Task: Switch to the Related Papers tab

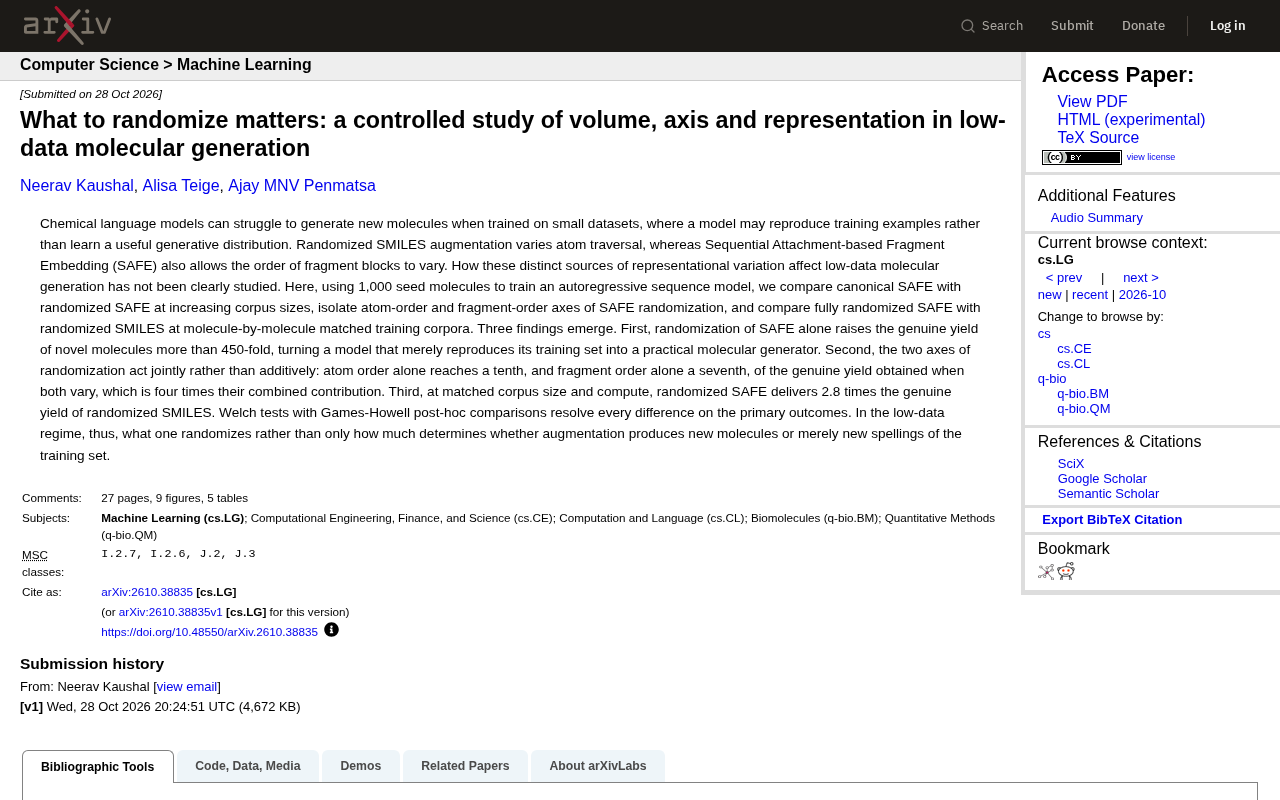Action: coord(465,766)
